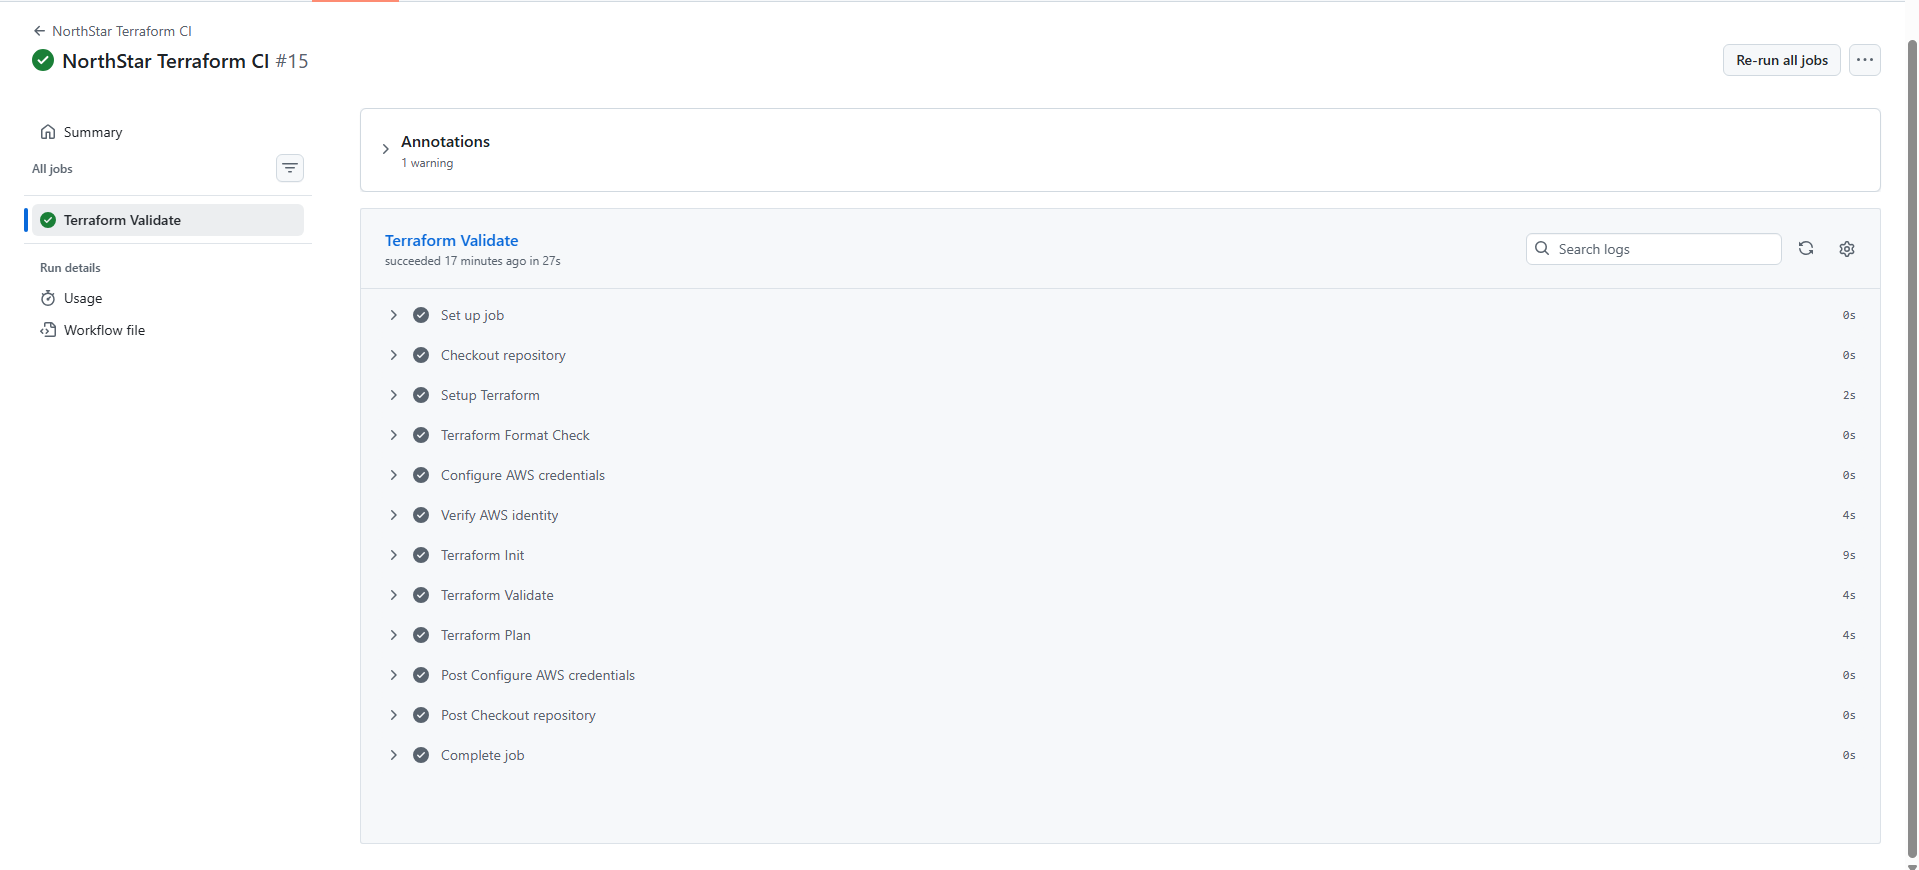Expand the Checkout repository step chevron
The image size is (1919, 870).
[393, 355]
